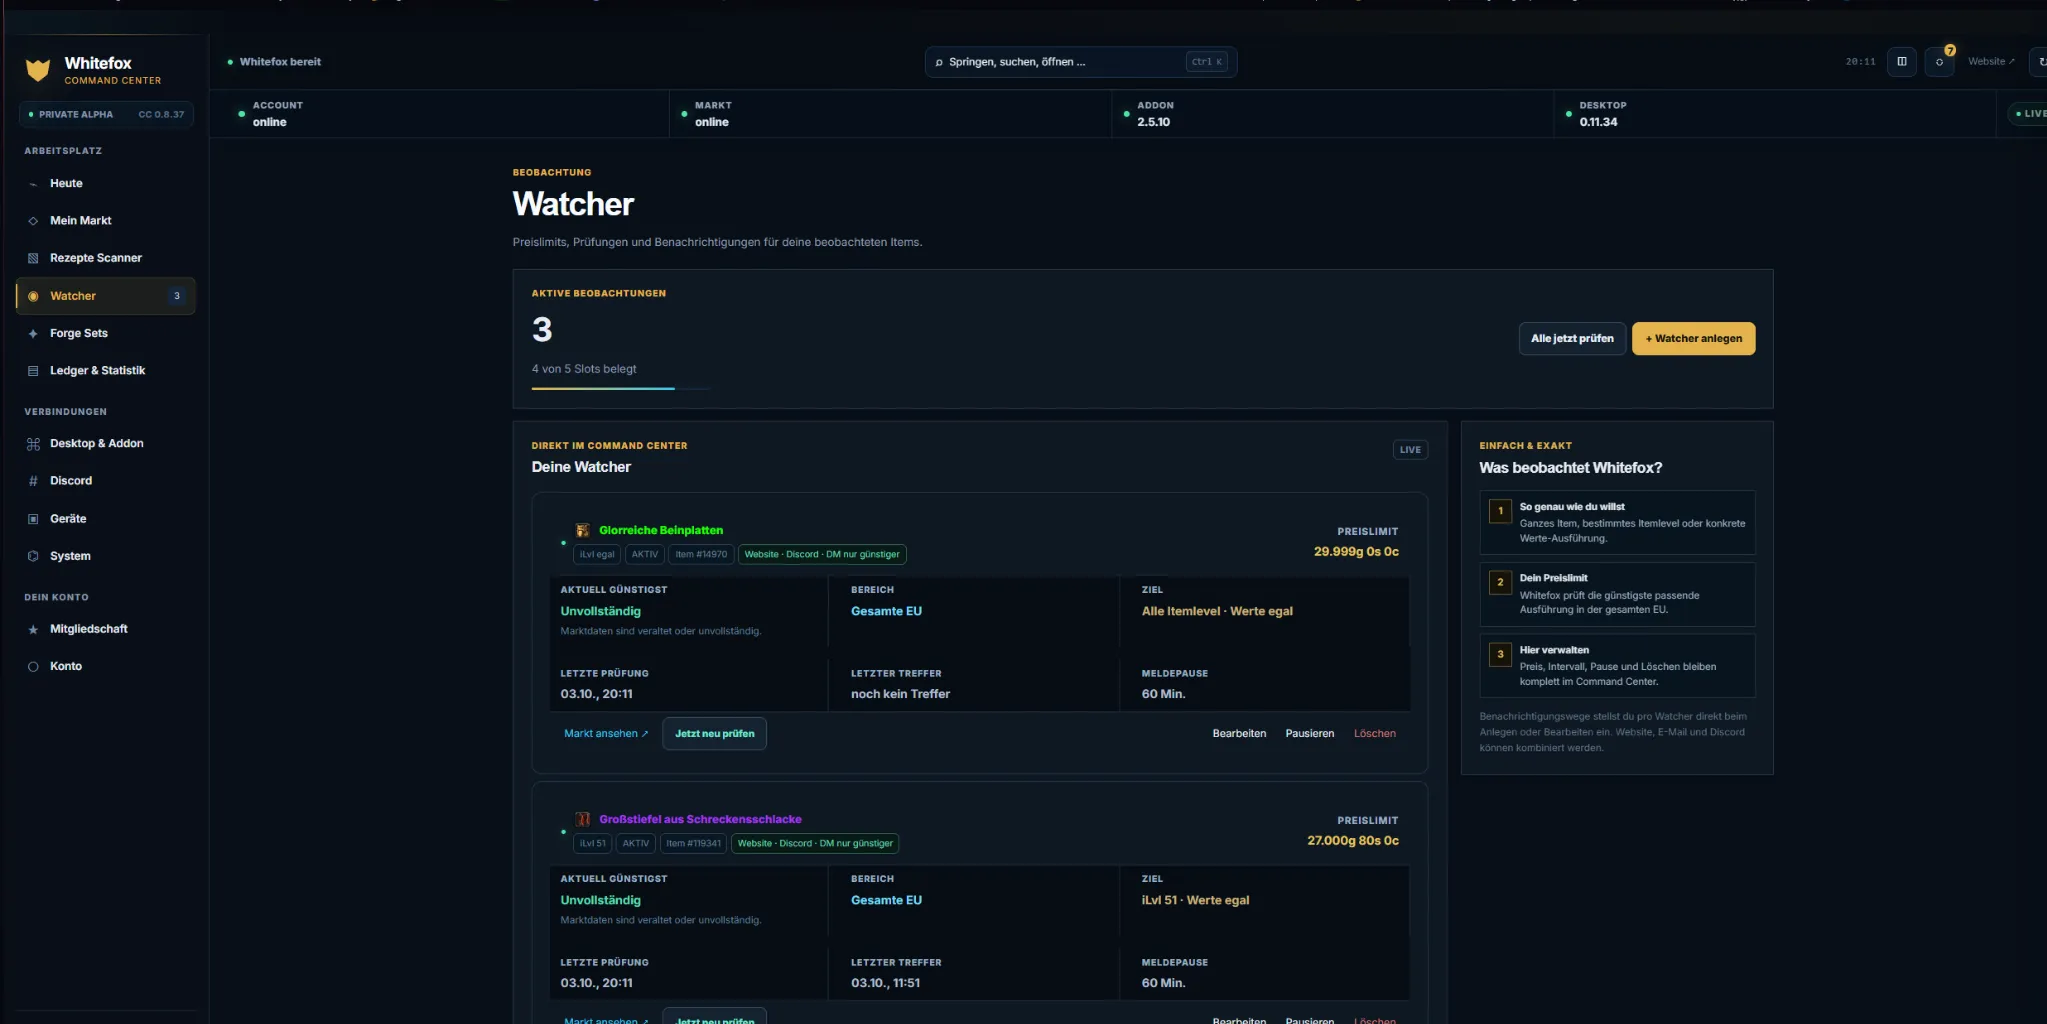Click the '+ Watcher anlegen' button

pyautogui.click(x=1693, y=339)
